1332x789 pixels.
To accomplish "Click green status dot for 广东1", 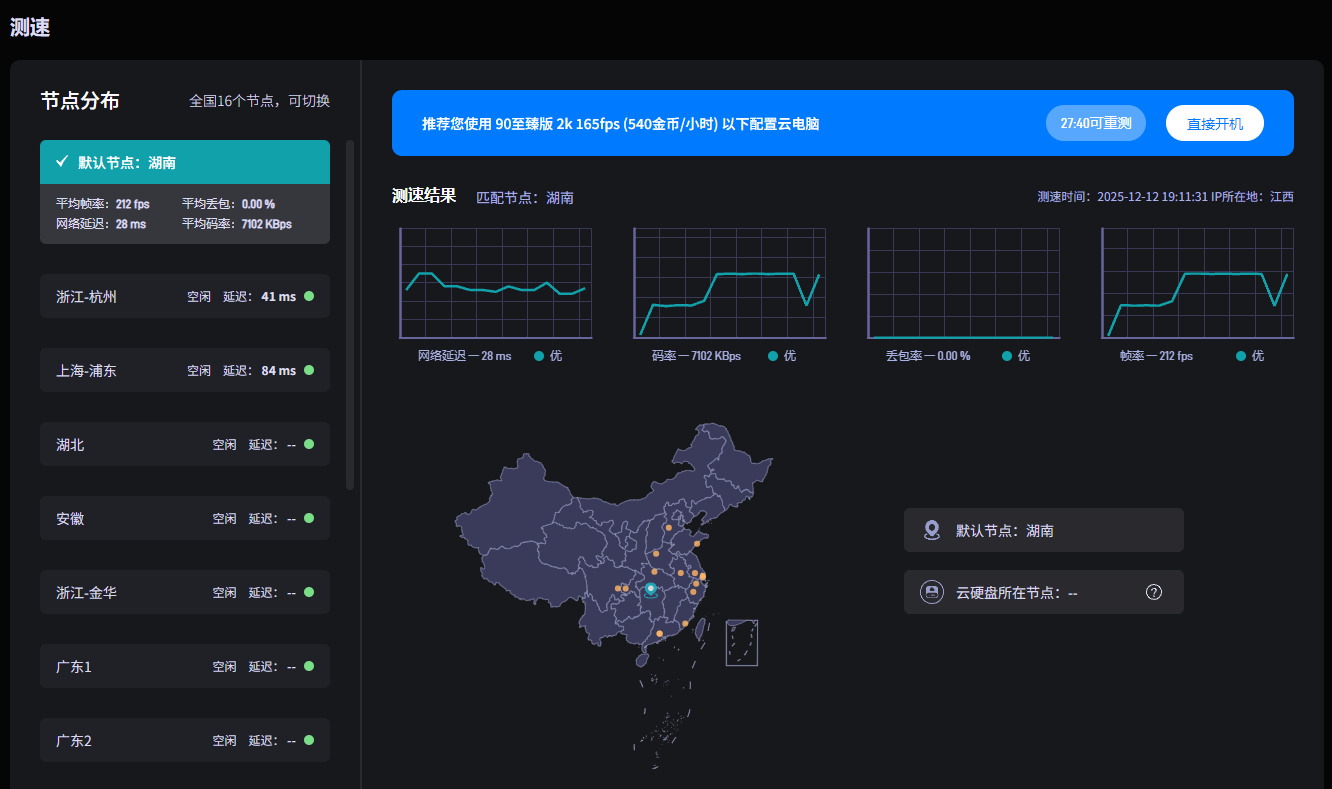I will 309,666.
